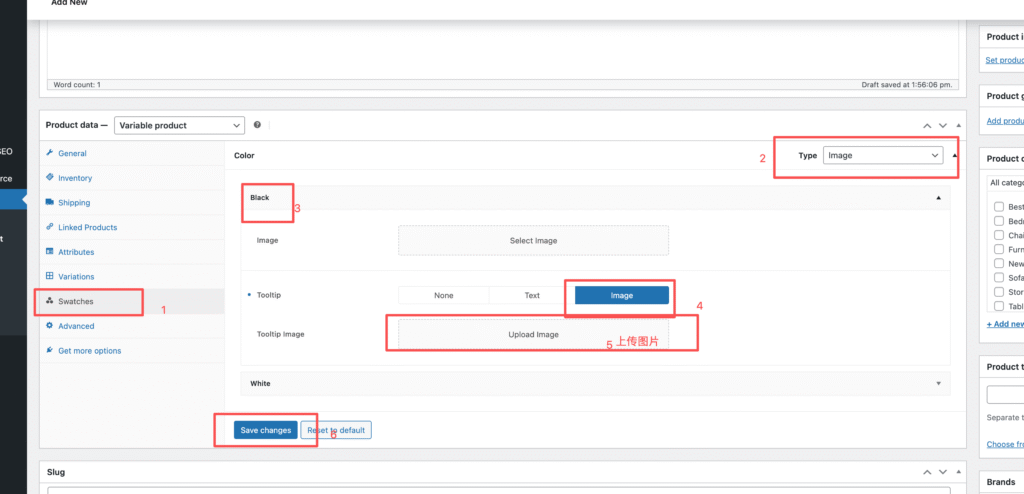Click the wrench icon beside General

tap(49, 153)
